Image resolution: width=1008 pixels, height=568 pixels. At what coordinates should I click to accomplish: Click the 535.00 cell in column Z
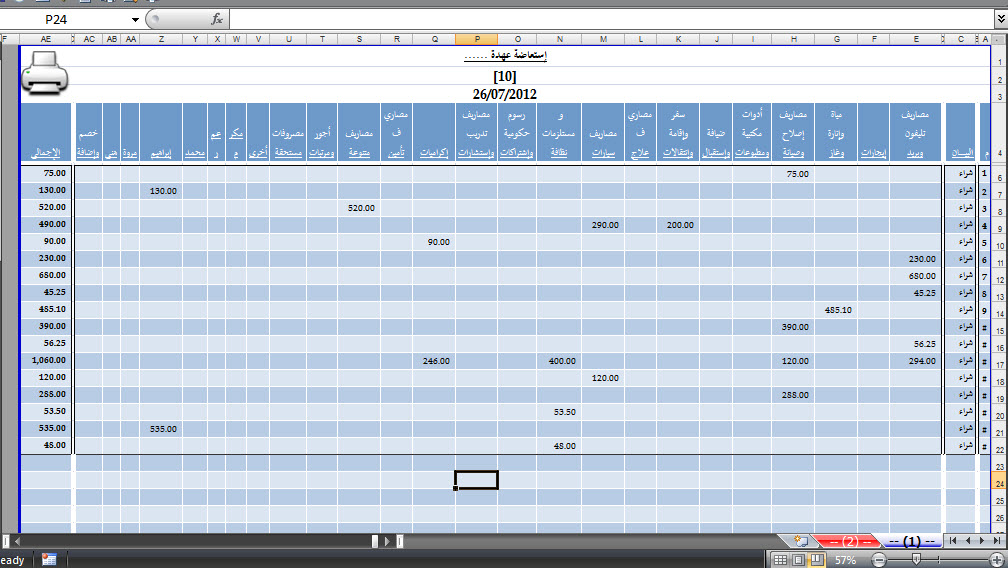(x=161, y=429)
